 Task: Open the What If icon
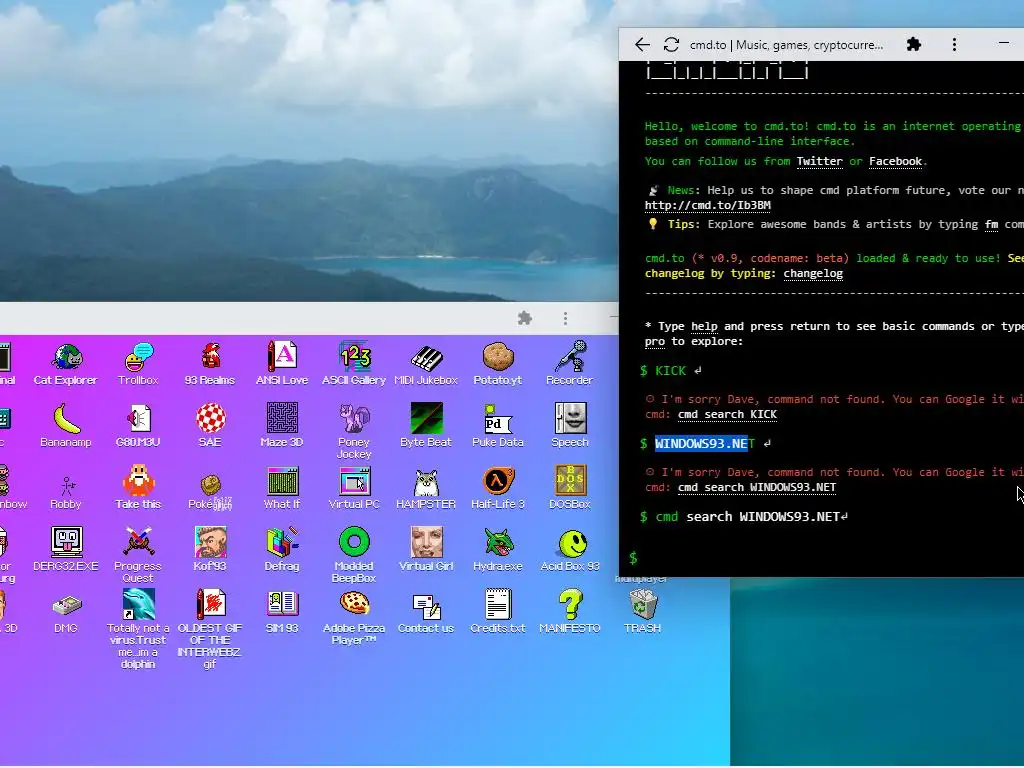pos(281,488)
